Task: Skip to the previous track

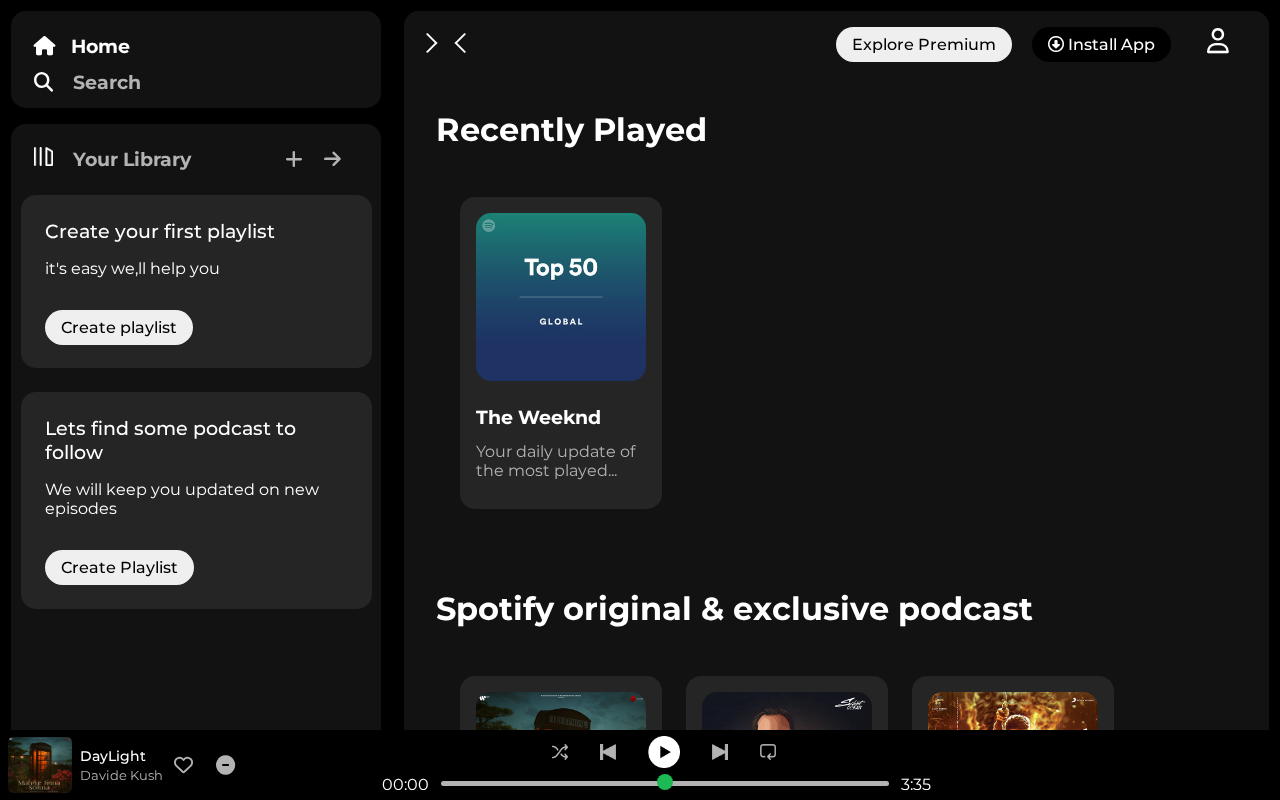Action: coord(608,752)
